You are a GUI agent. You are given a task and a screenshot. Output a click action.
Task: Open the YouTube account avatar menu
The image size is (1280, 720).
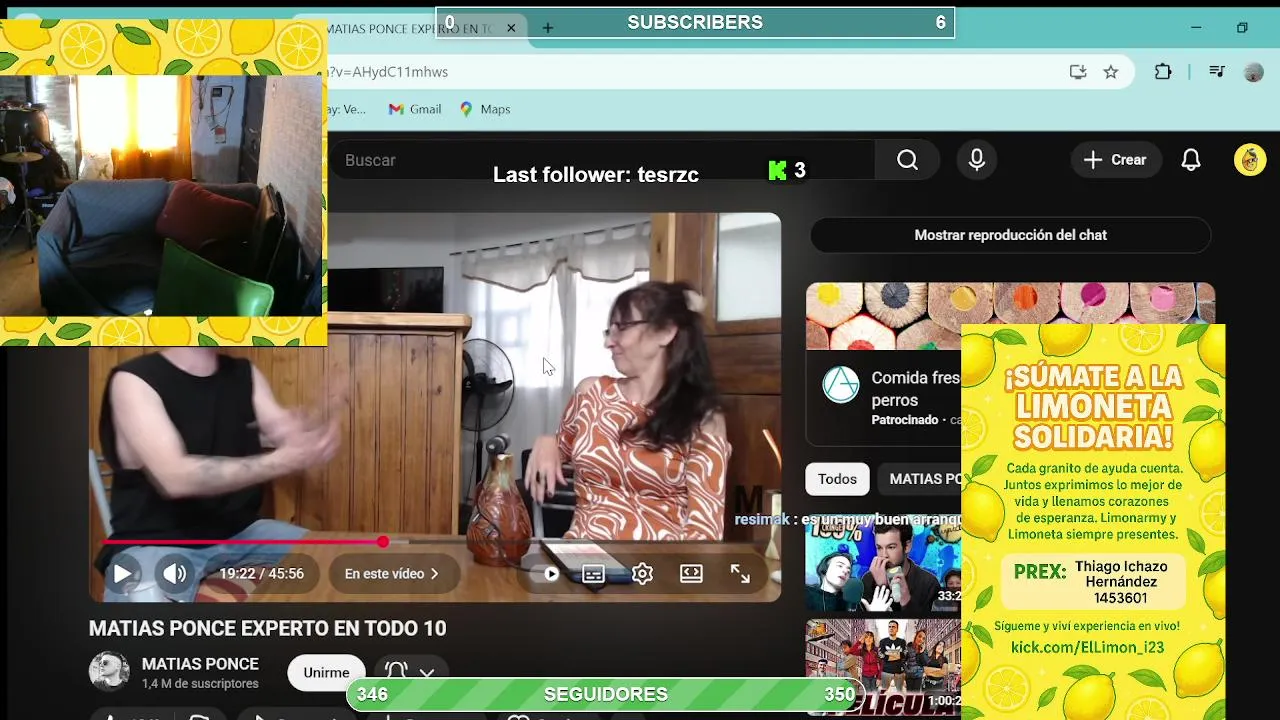[x=1250, y=160]
